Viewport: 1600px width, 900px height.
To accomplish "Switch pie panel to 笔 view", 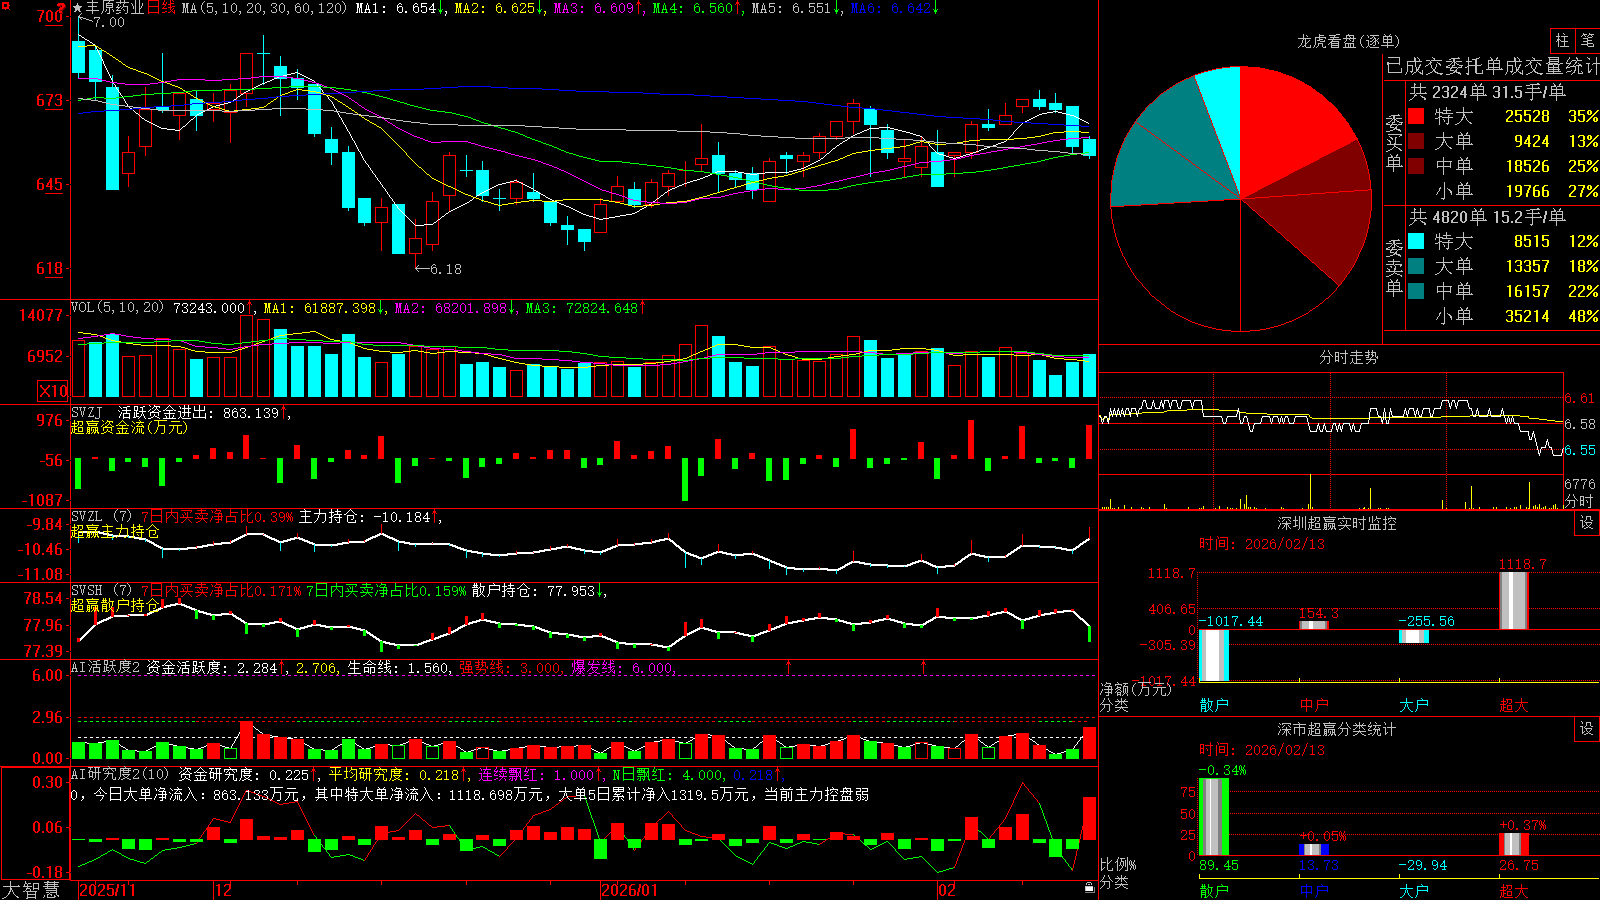I will [x=1587, y=40].
